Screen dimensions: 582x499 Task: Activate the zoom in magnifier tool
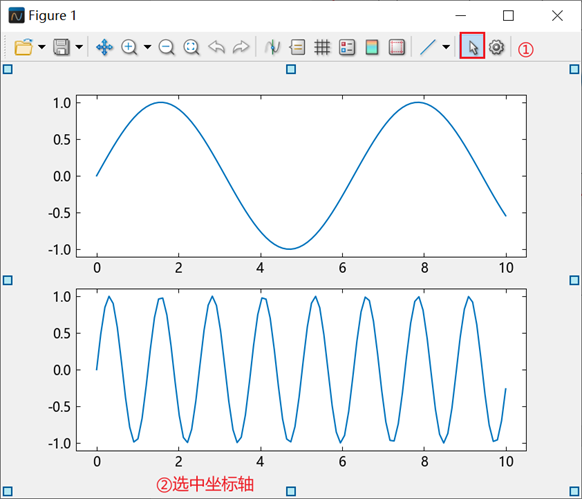click(129, 48)
